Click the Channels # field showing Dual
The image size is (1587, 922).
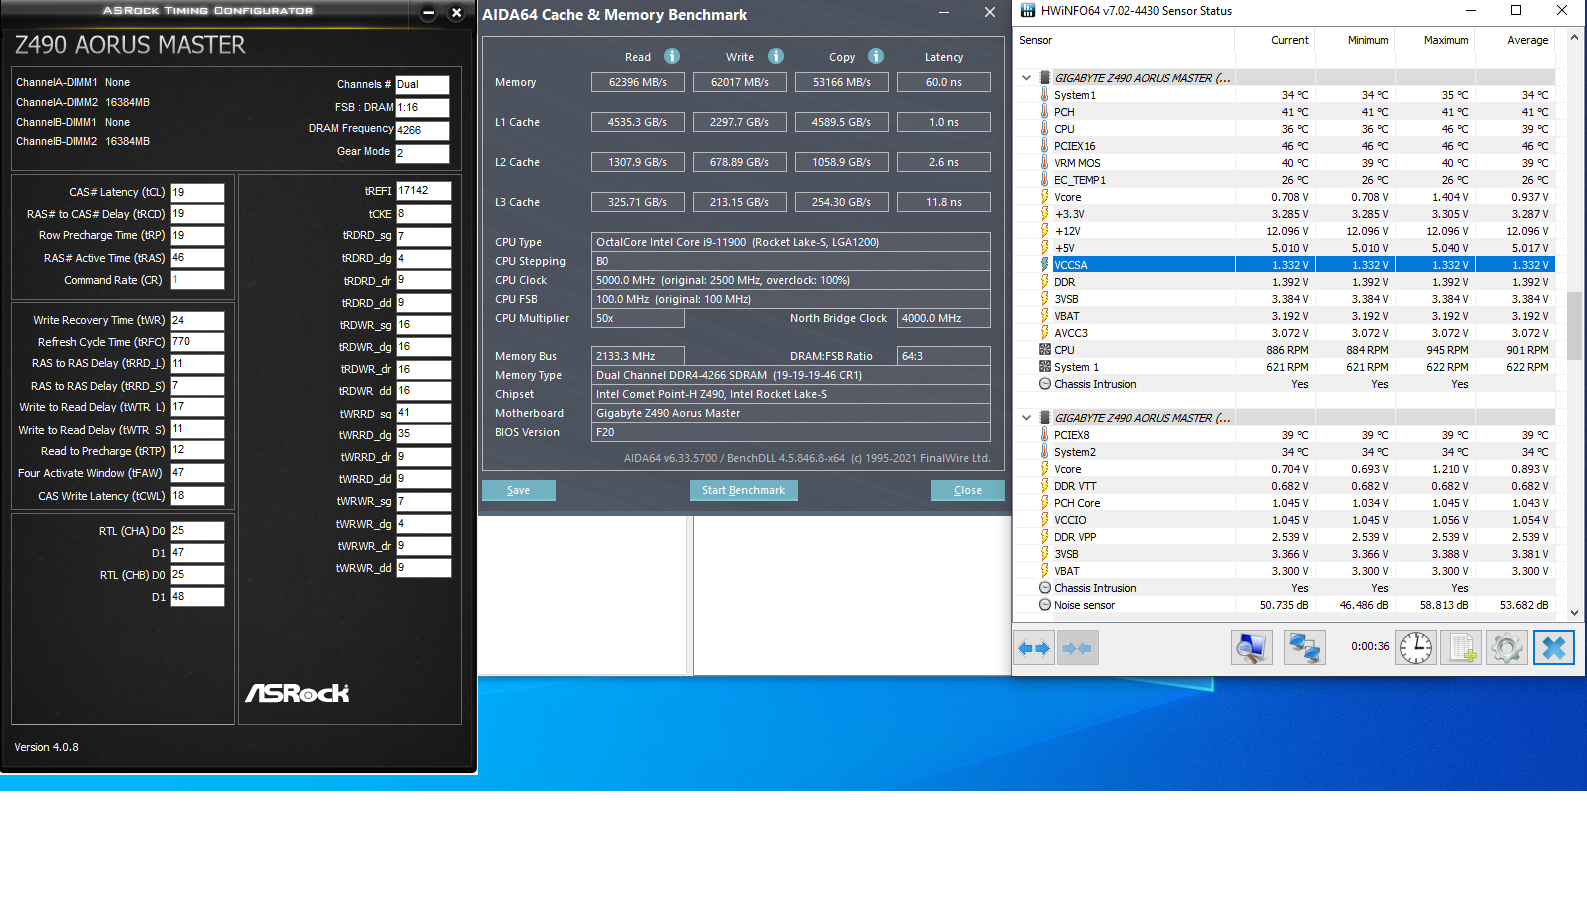click(x=422, y=85)
